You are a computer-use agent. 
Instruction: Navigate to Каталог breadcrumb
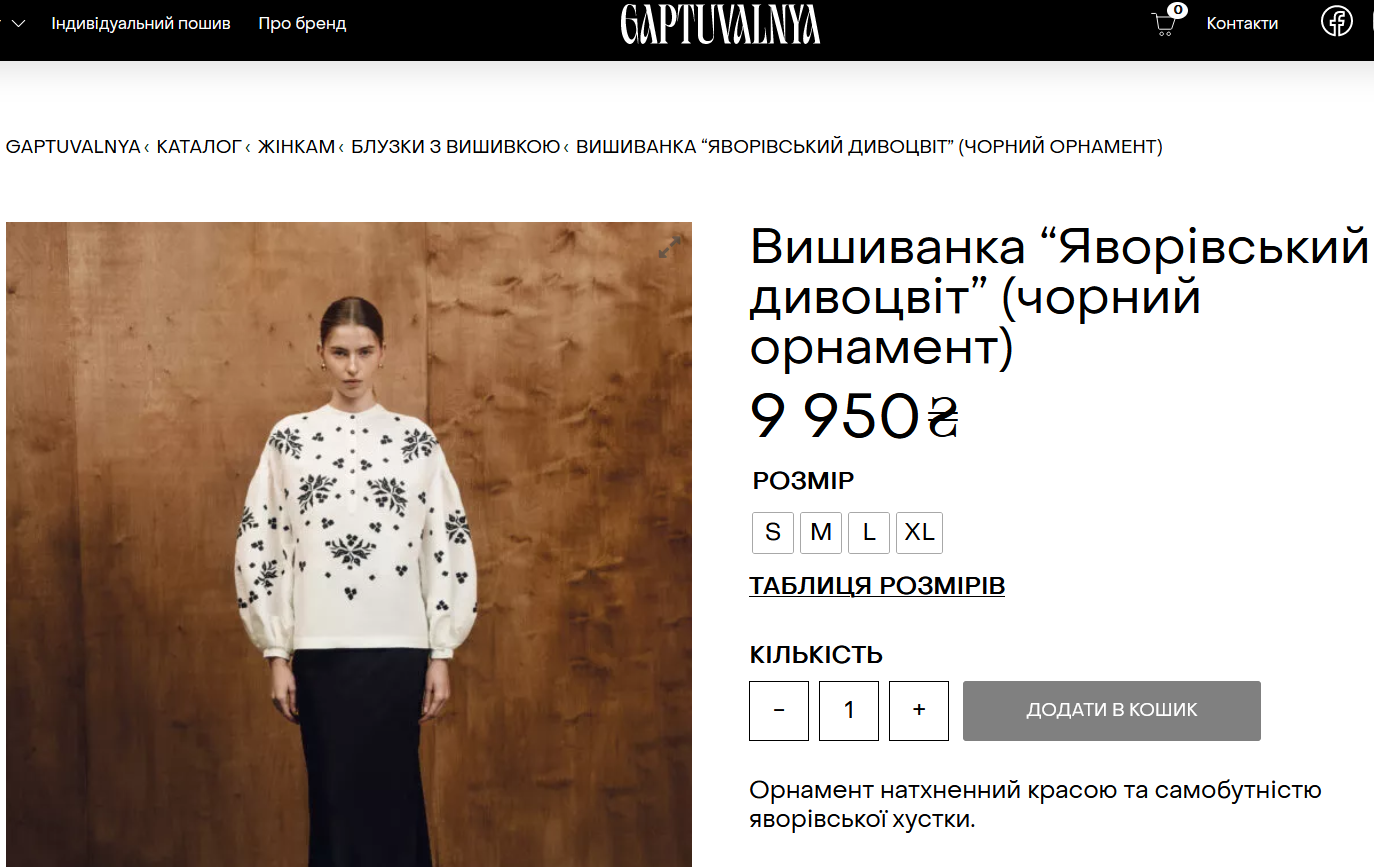click(x=199, y=147)
